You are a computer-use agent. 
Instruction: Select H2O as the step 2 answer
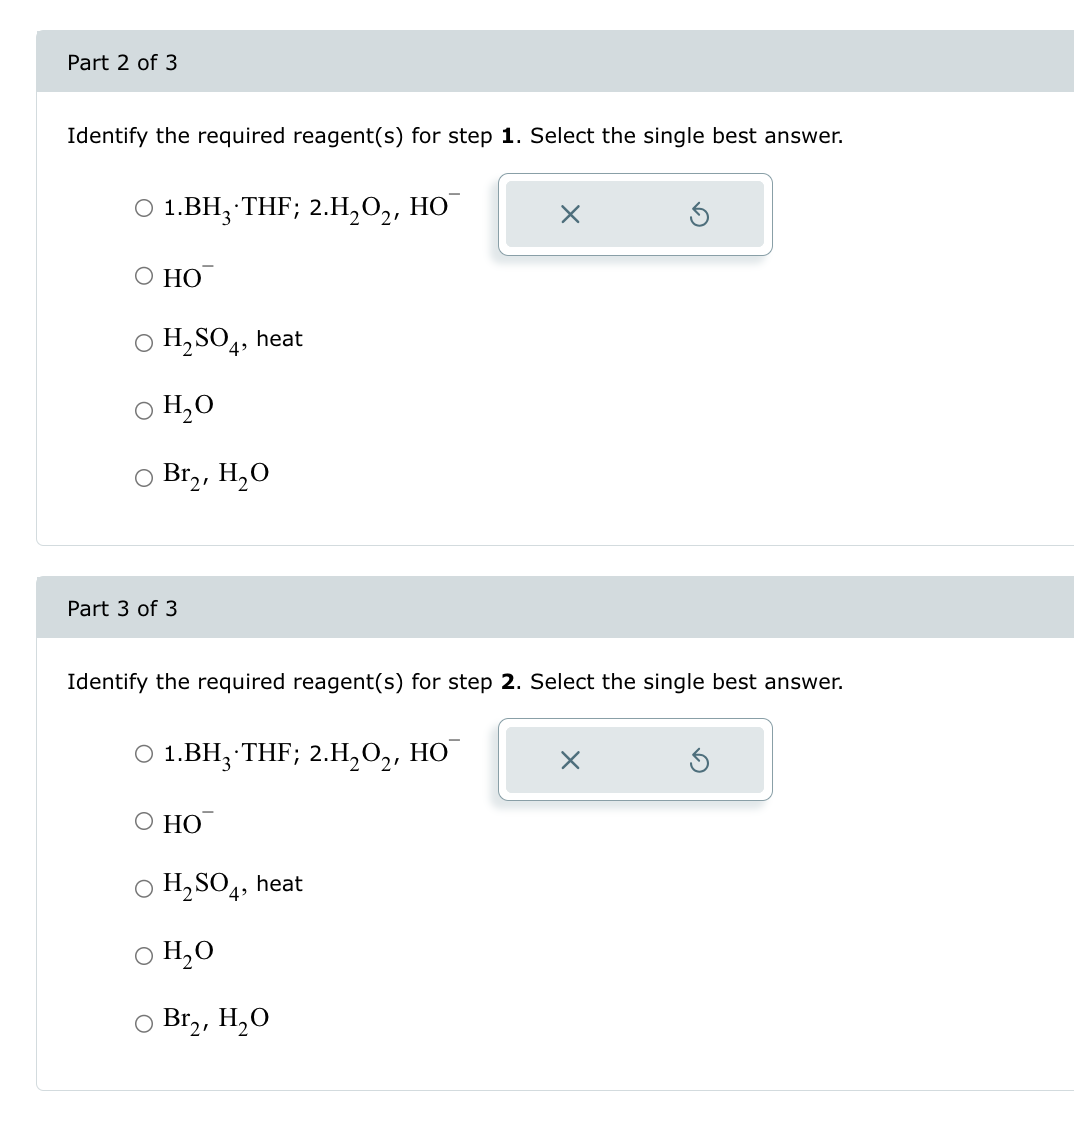pyautogui.click(x=143, y=955)
